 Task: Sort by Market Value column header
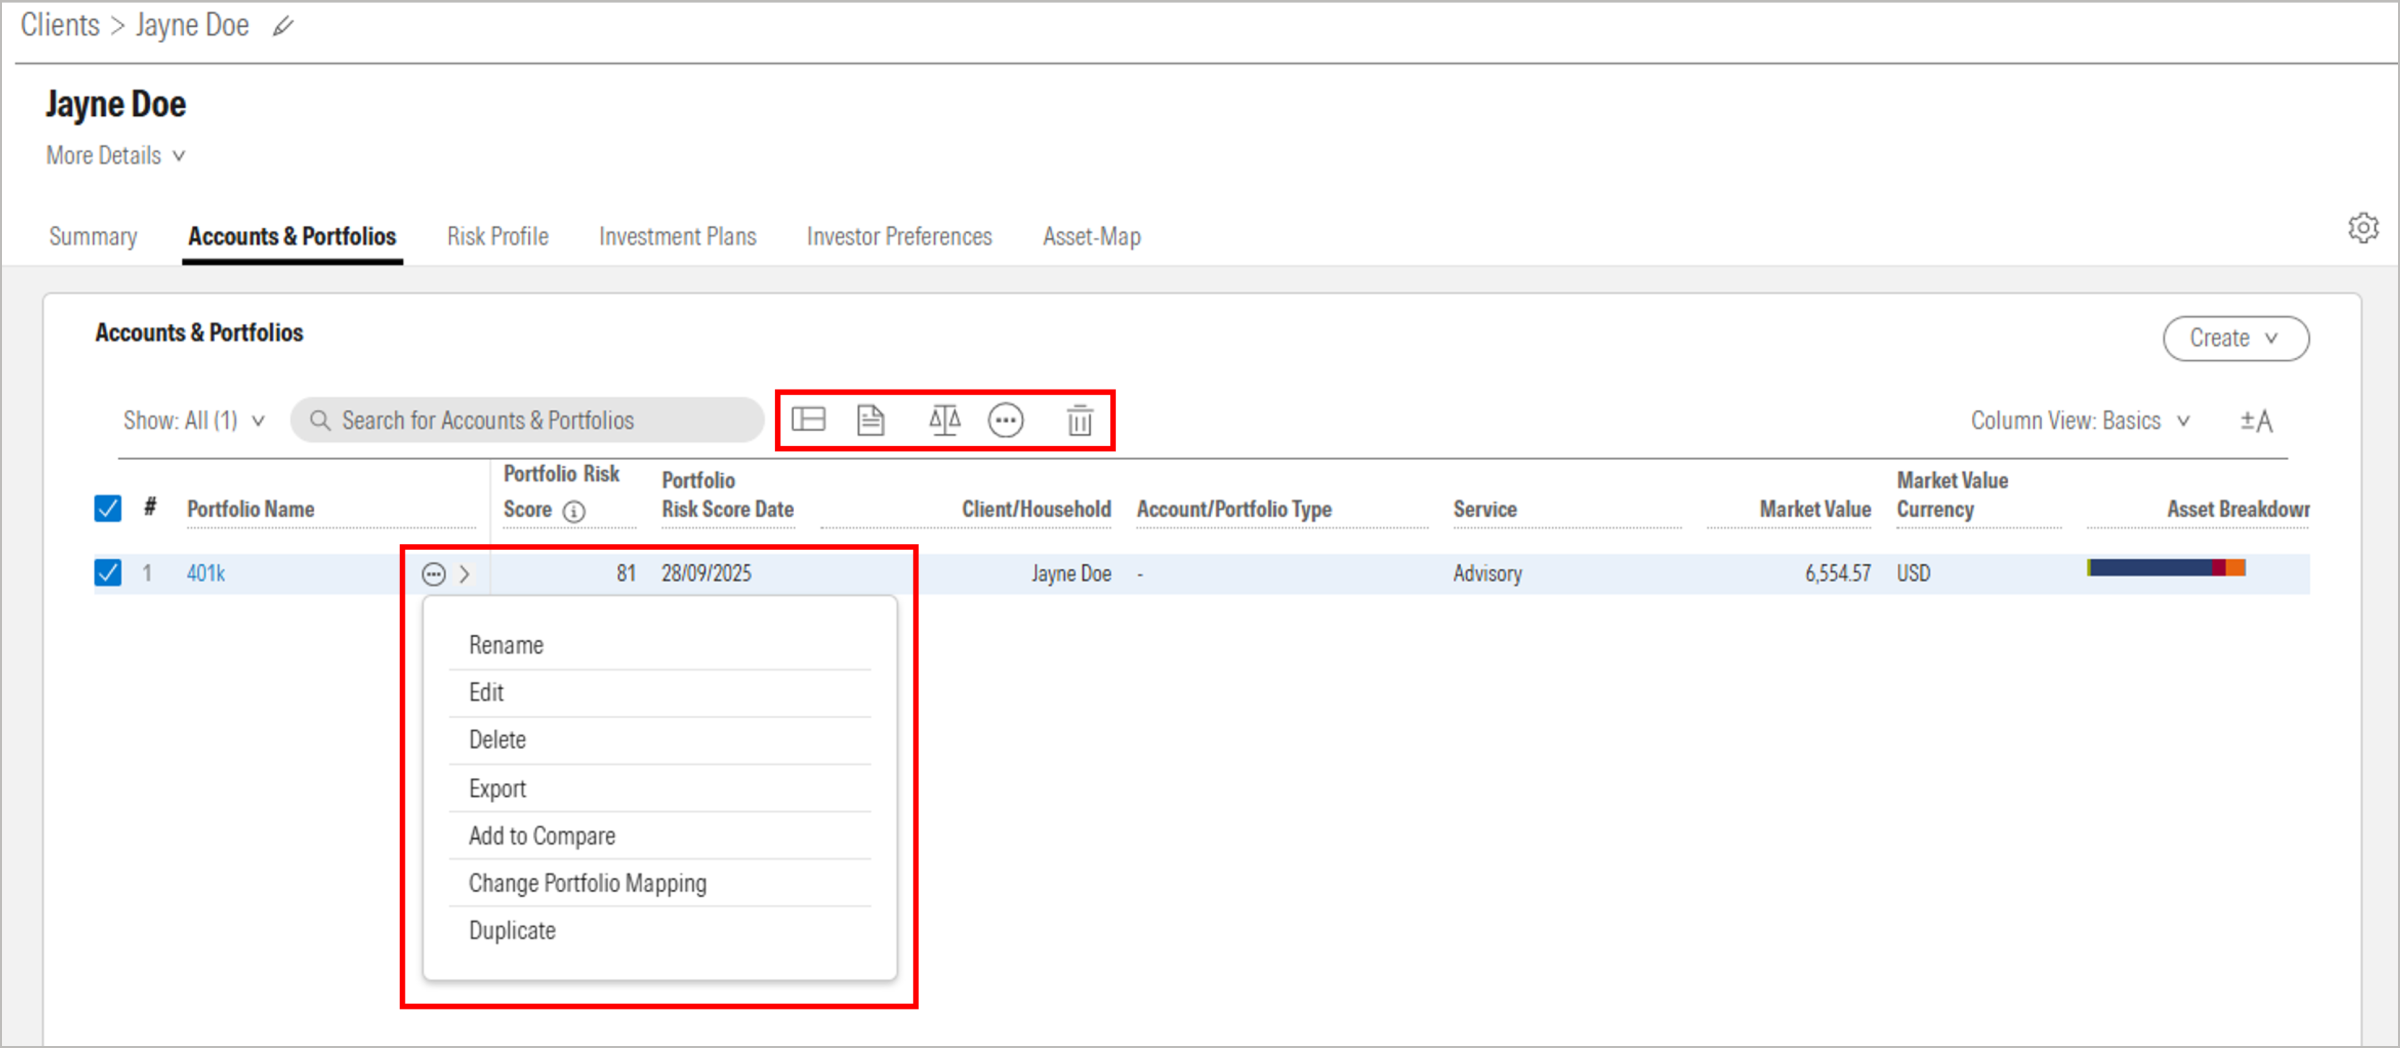(1815, 510)
